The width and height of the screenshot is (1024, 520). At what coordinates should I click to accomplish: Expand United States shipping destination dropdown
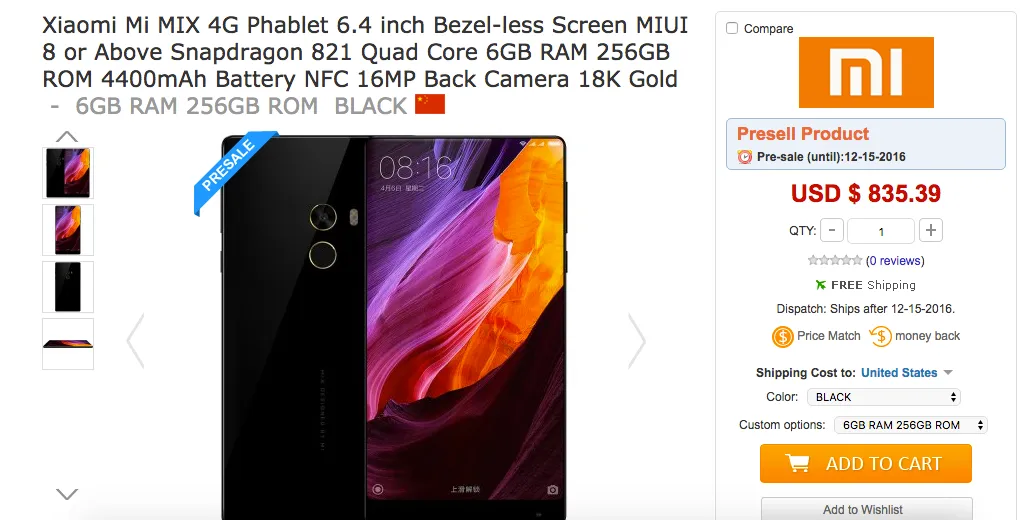click(906, 372)
